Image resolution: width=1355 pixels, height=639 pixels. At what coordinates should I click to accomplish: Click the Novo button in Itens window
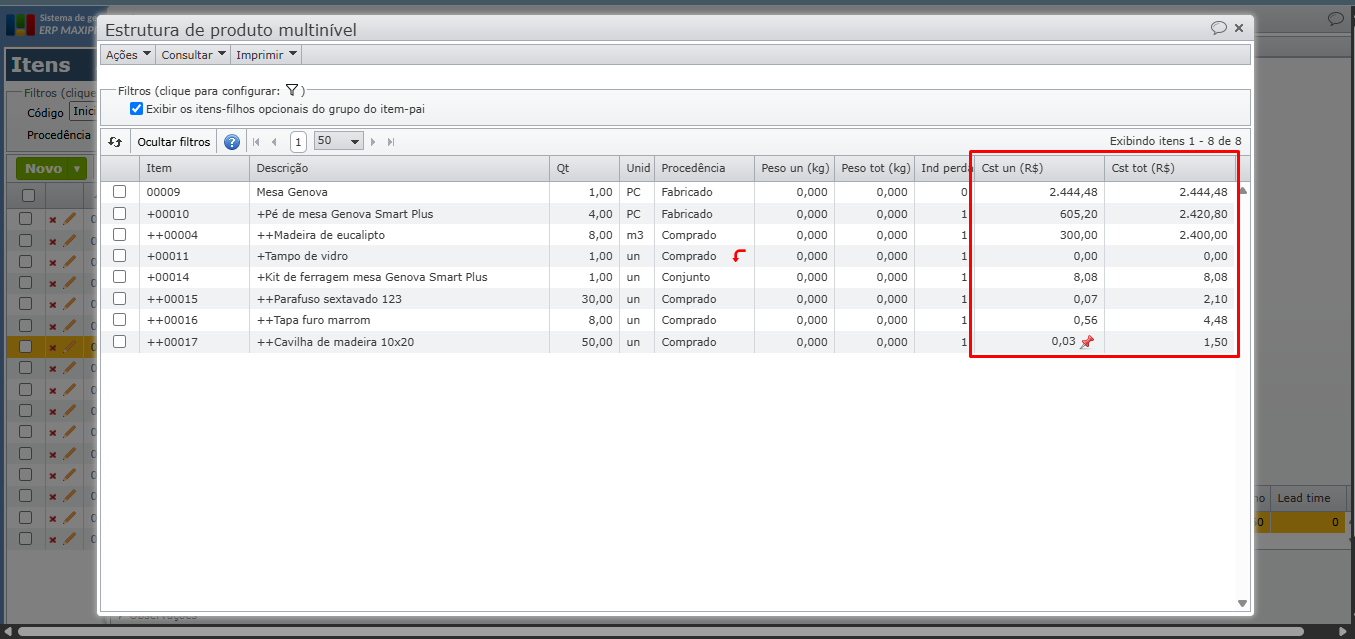[43, 169]
